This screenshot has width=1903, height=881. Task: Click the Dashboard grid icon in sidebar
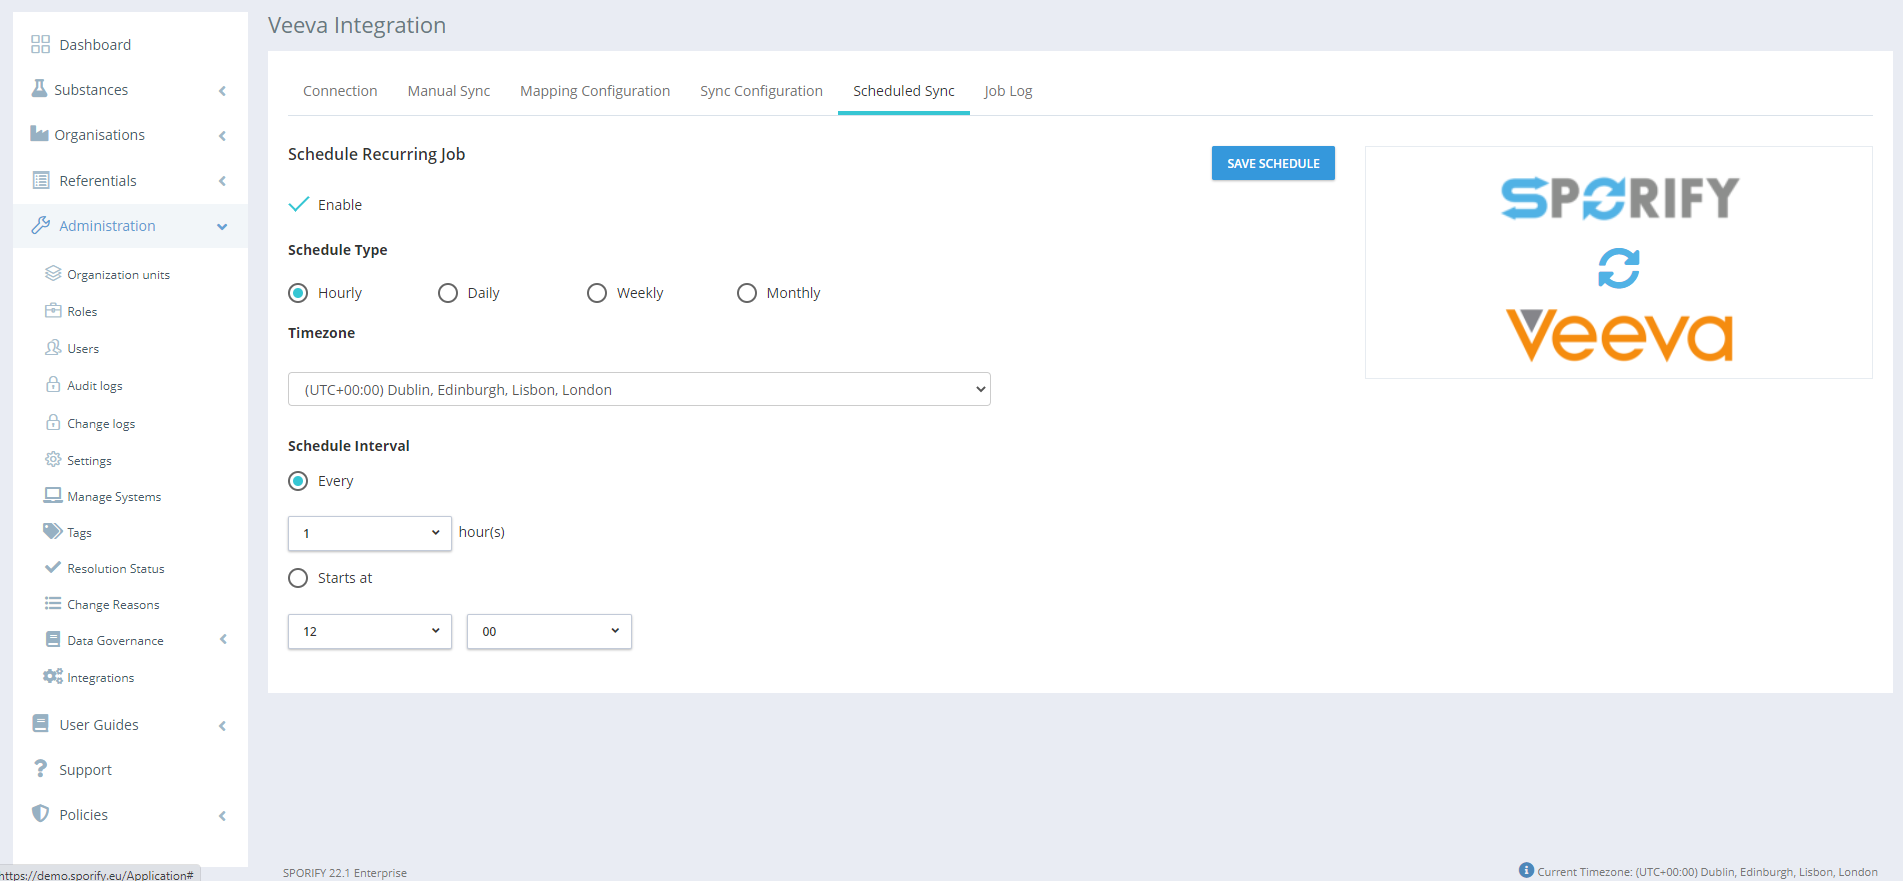coord(40,44)
